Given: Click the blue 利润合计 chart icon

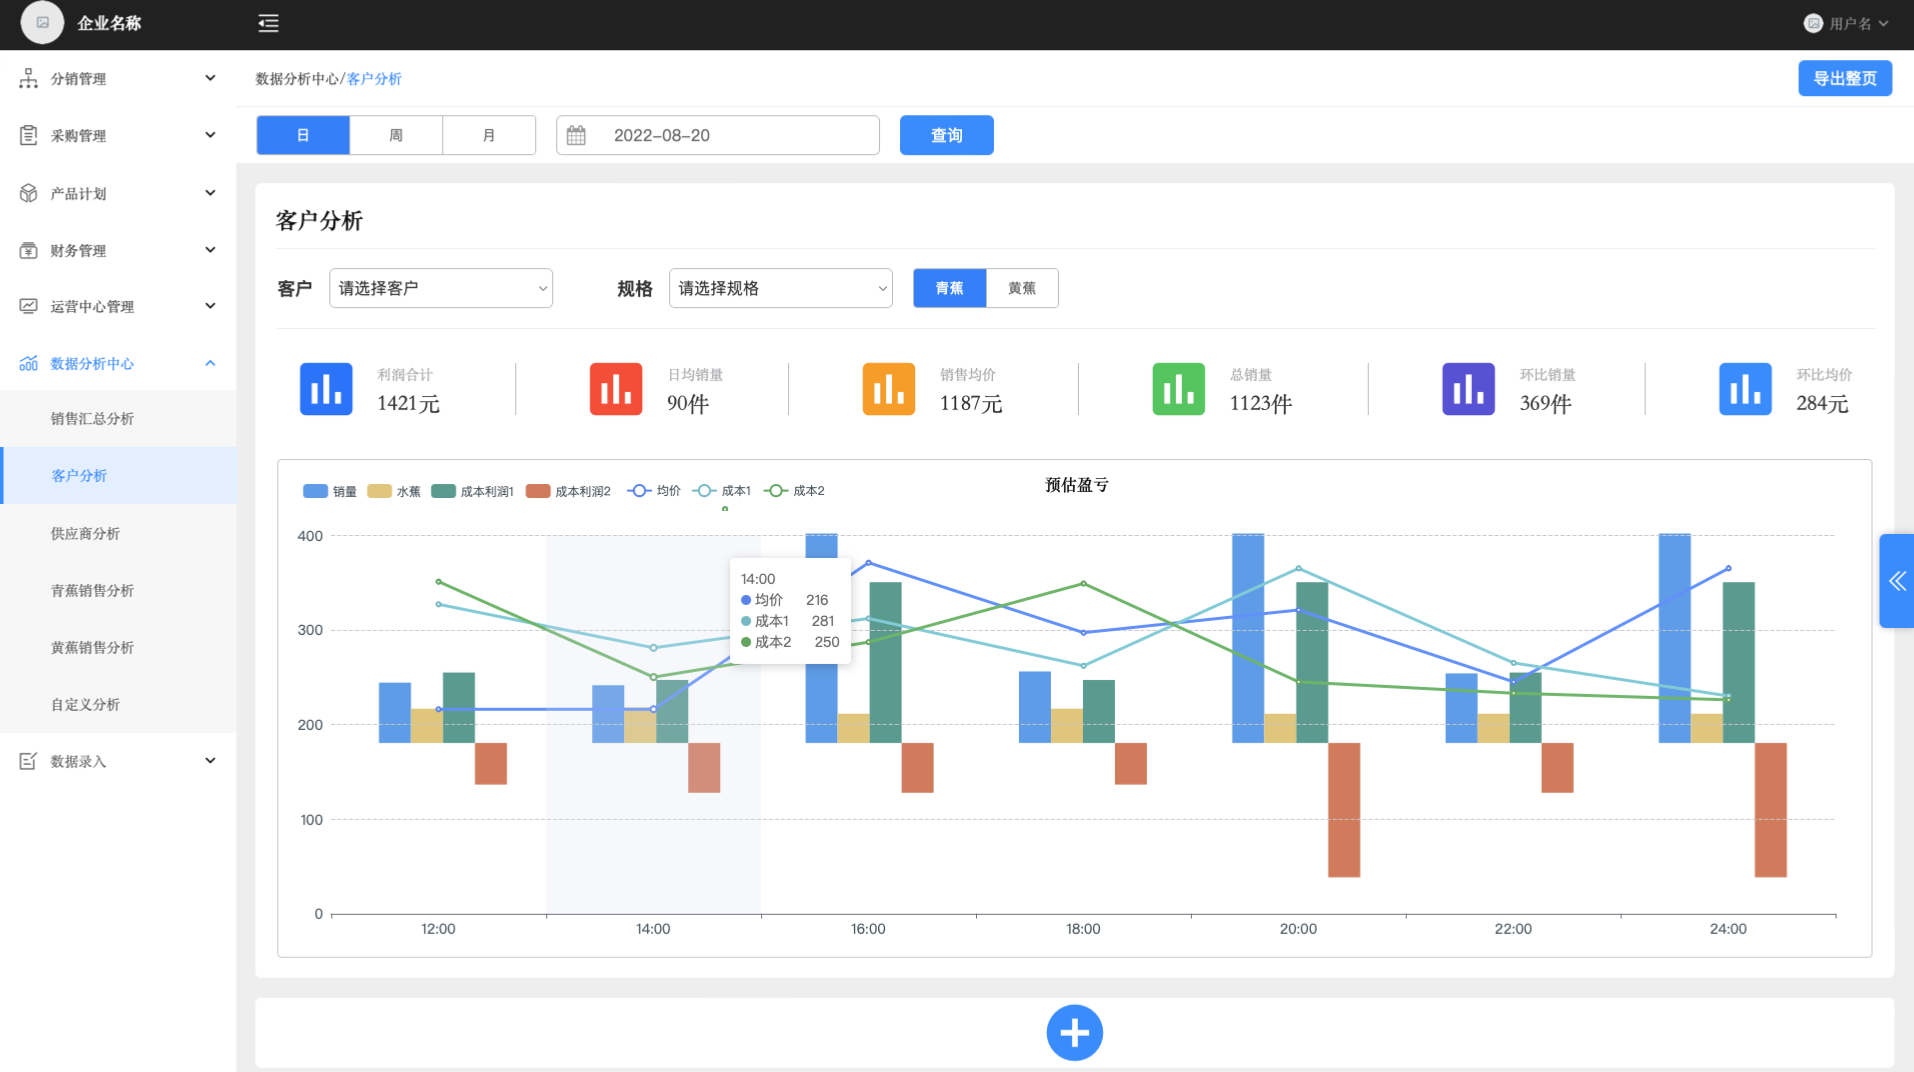Looking at the screenshot, I should tap(326, 389).
